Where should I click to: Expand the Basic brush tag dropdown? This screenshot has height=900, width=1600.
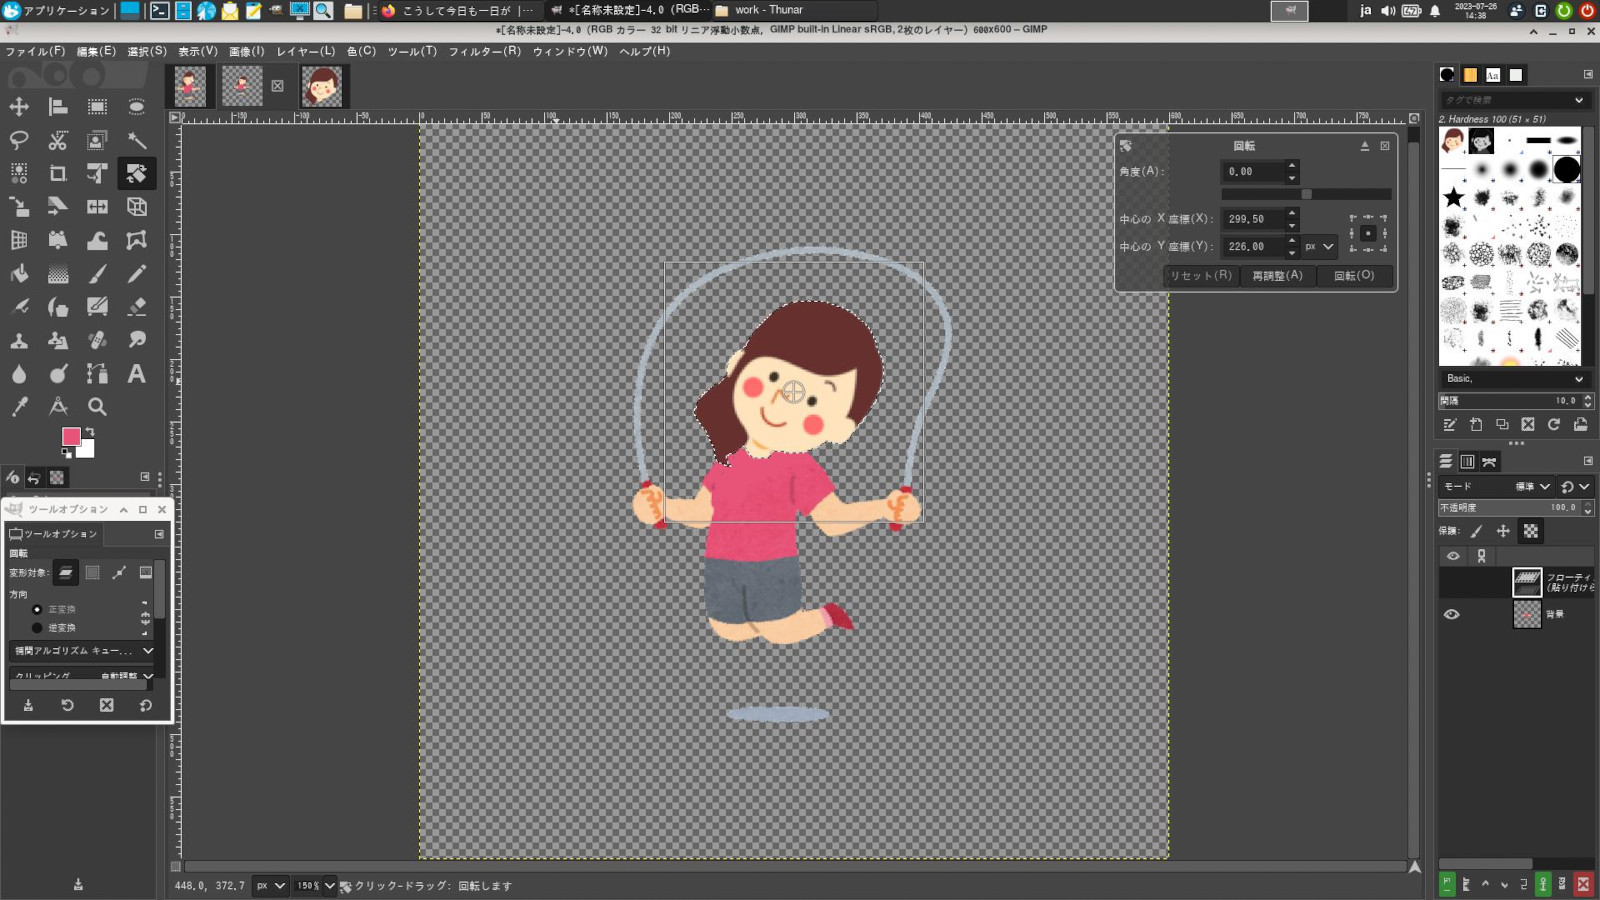1514,379
